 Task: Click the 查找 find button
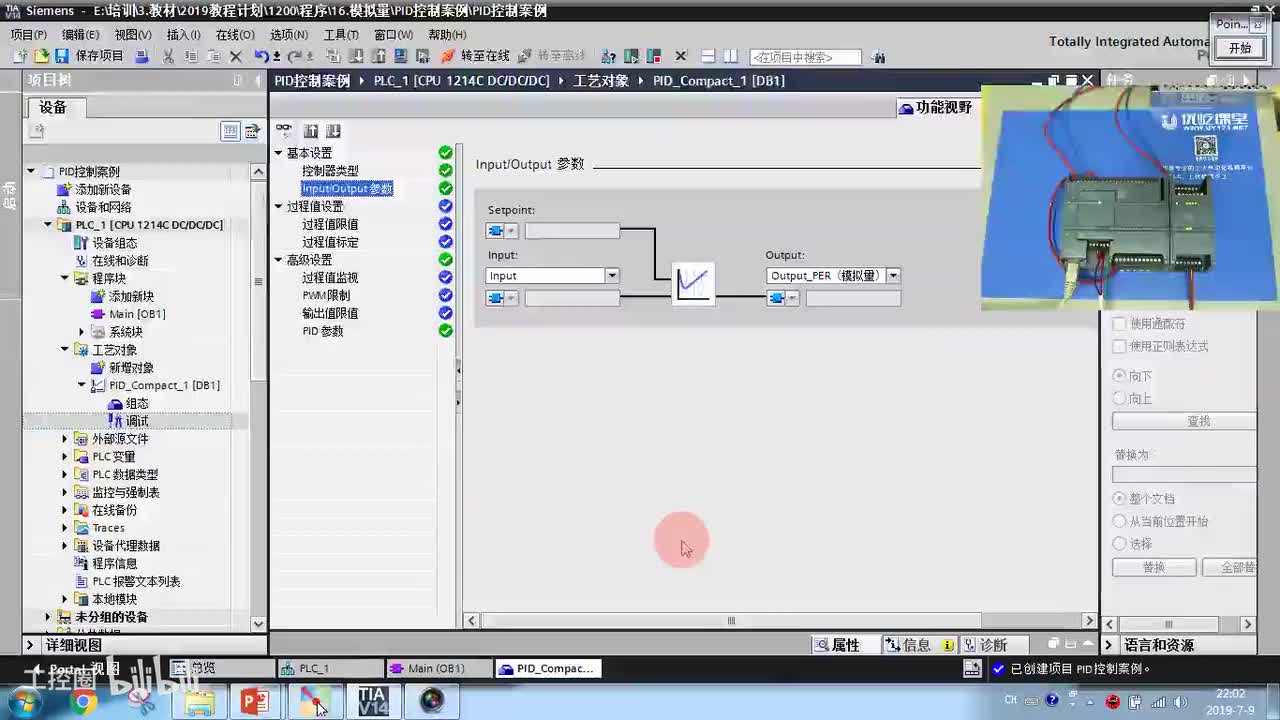[x=1184, y=421]
